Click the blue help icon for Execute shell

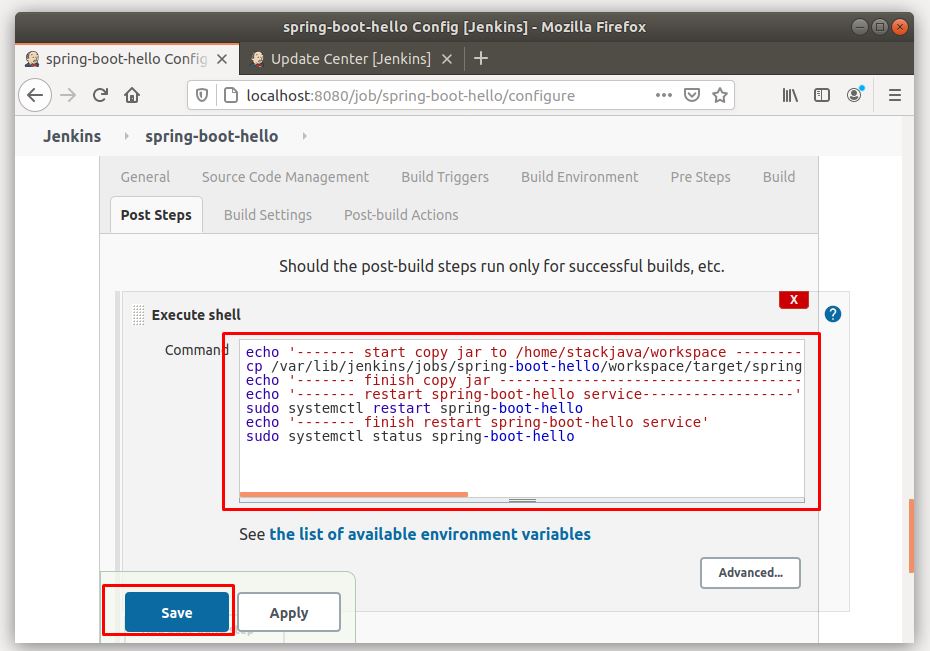pos(833,314)
